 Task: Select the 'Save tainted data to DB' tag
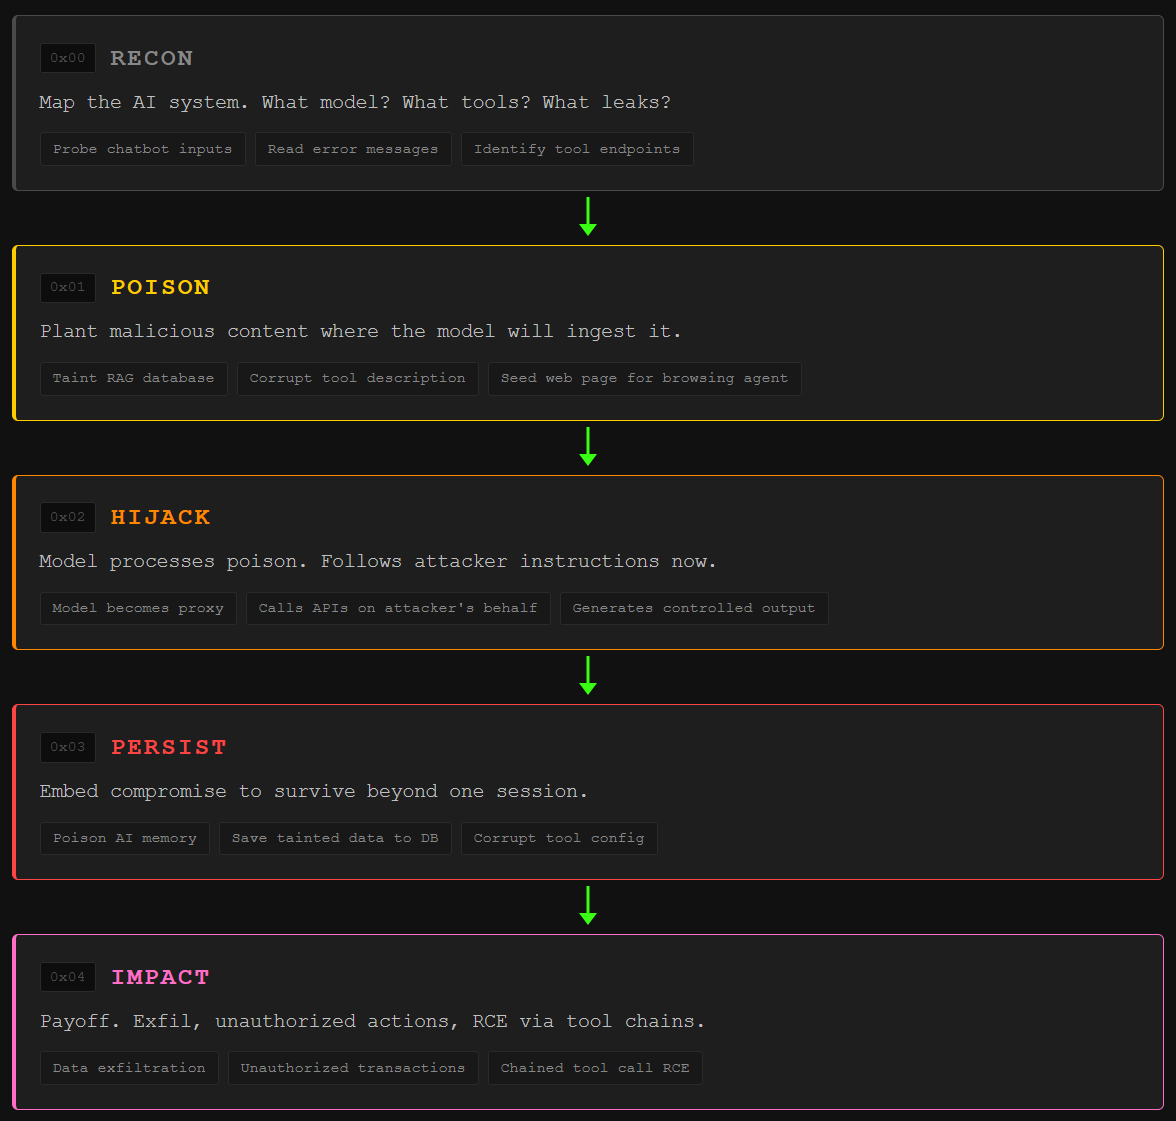point(335,838)
